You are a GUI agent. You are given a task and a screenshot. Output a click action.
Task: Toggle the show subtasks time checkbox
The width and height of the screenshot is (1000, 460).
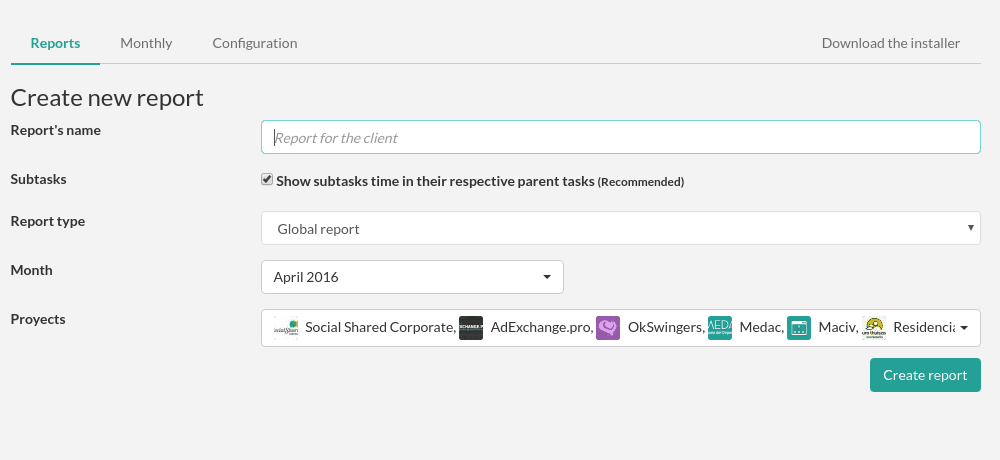[x=267, y=180]
